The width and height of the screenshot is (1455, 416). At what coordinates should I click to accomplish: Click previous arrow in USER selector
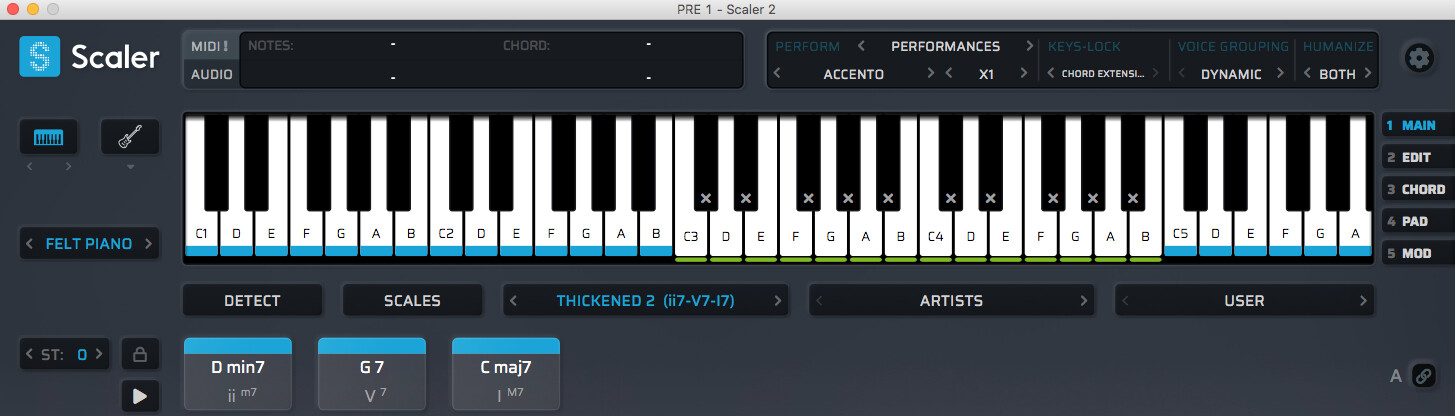[1127, 300]
